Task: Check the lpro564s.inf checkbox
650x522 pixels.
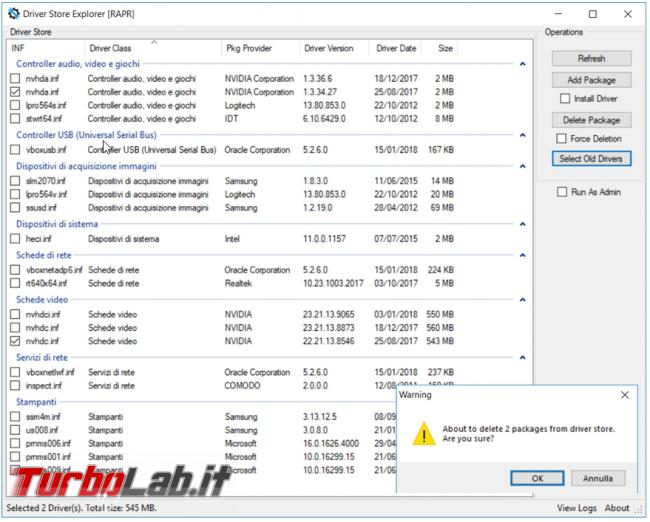Action: click(x=15, y=105)
